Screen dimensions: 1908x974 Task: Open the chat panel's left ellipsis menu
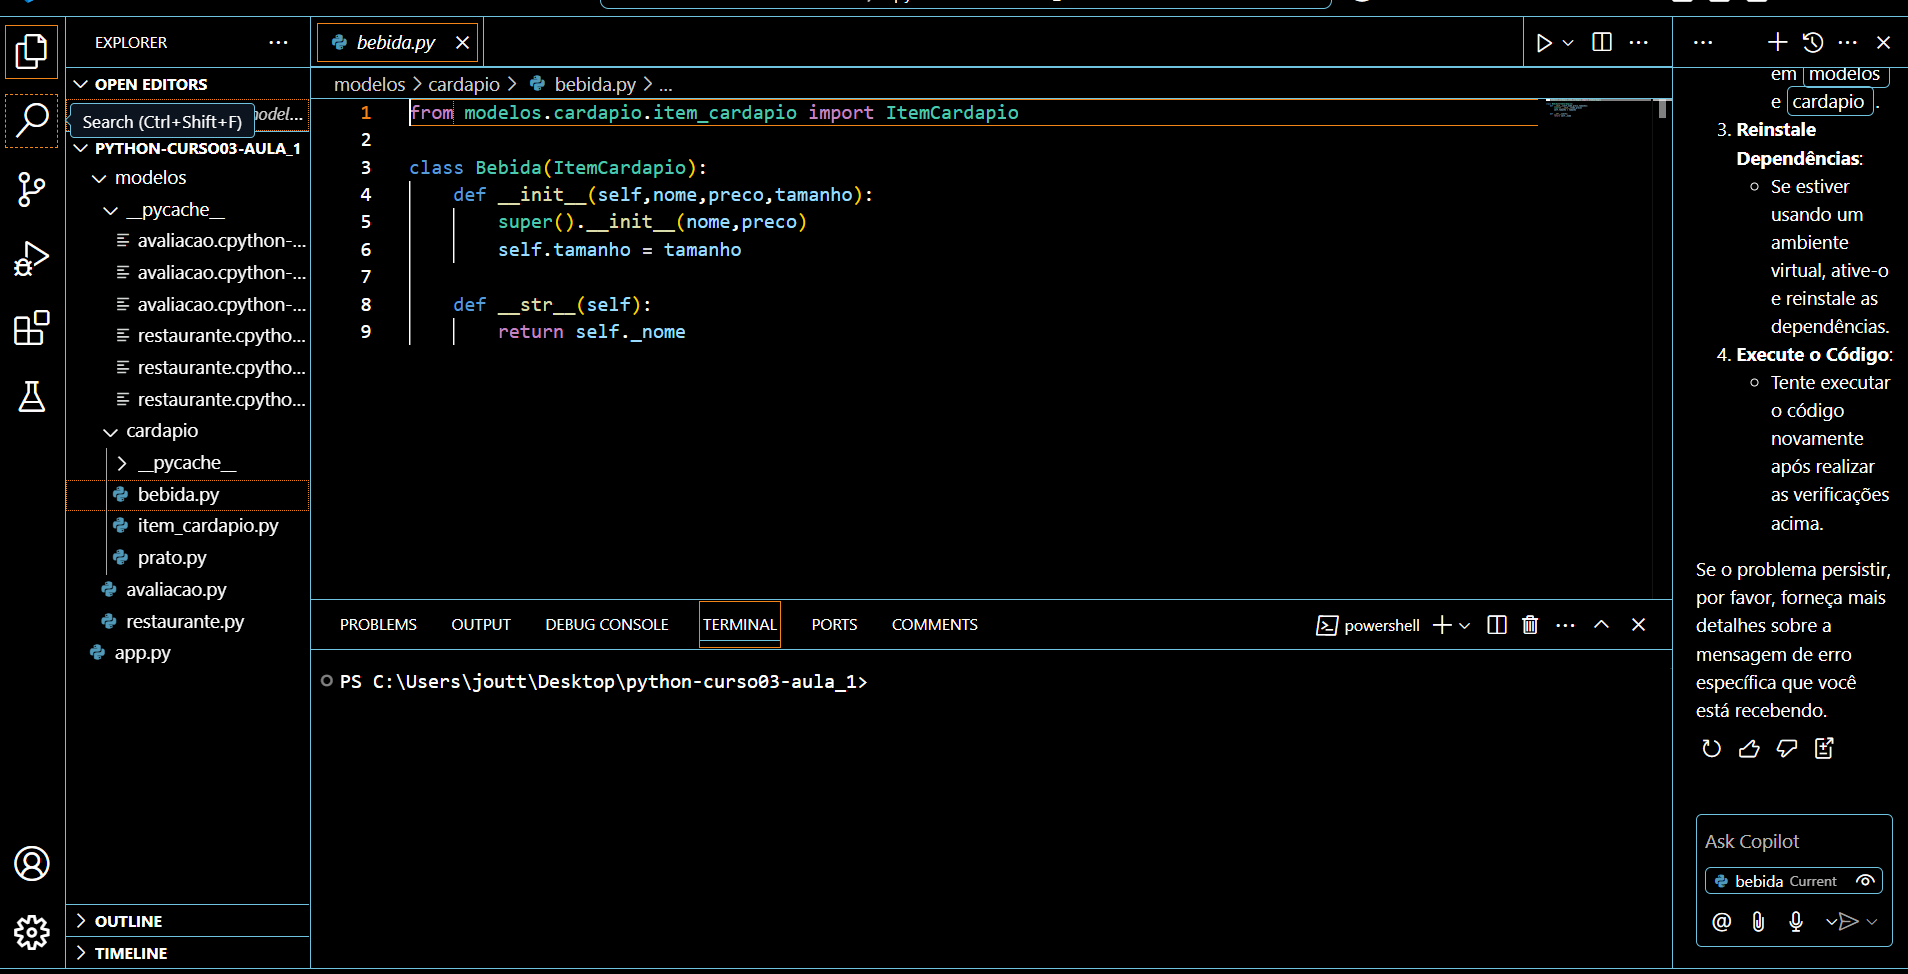[x=1703, y=42]
